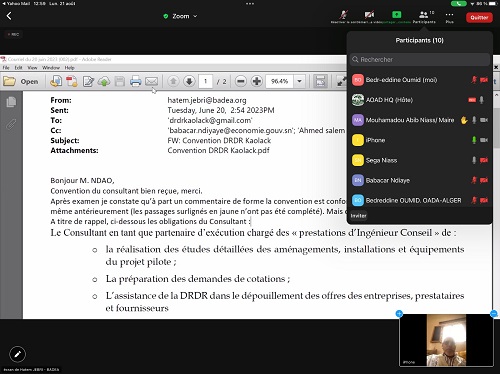Tap green microphone icon for iPhone participant
500x374 pixels.
tap(474, 140)
